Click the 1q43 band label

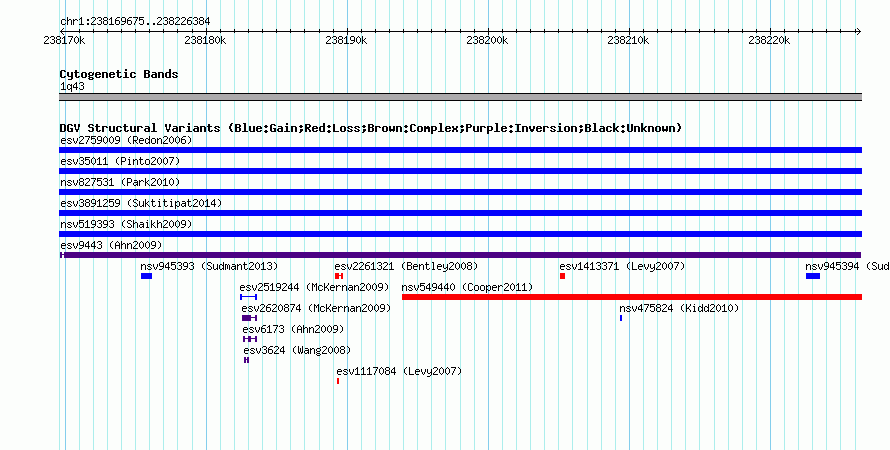(72, 86)
